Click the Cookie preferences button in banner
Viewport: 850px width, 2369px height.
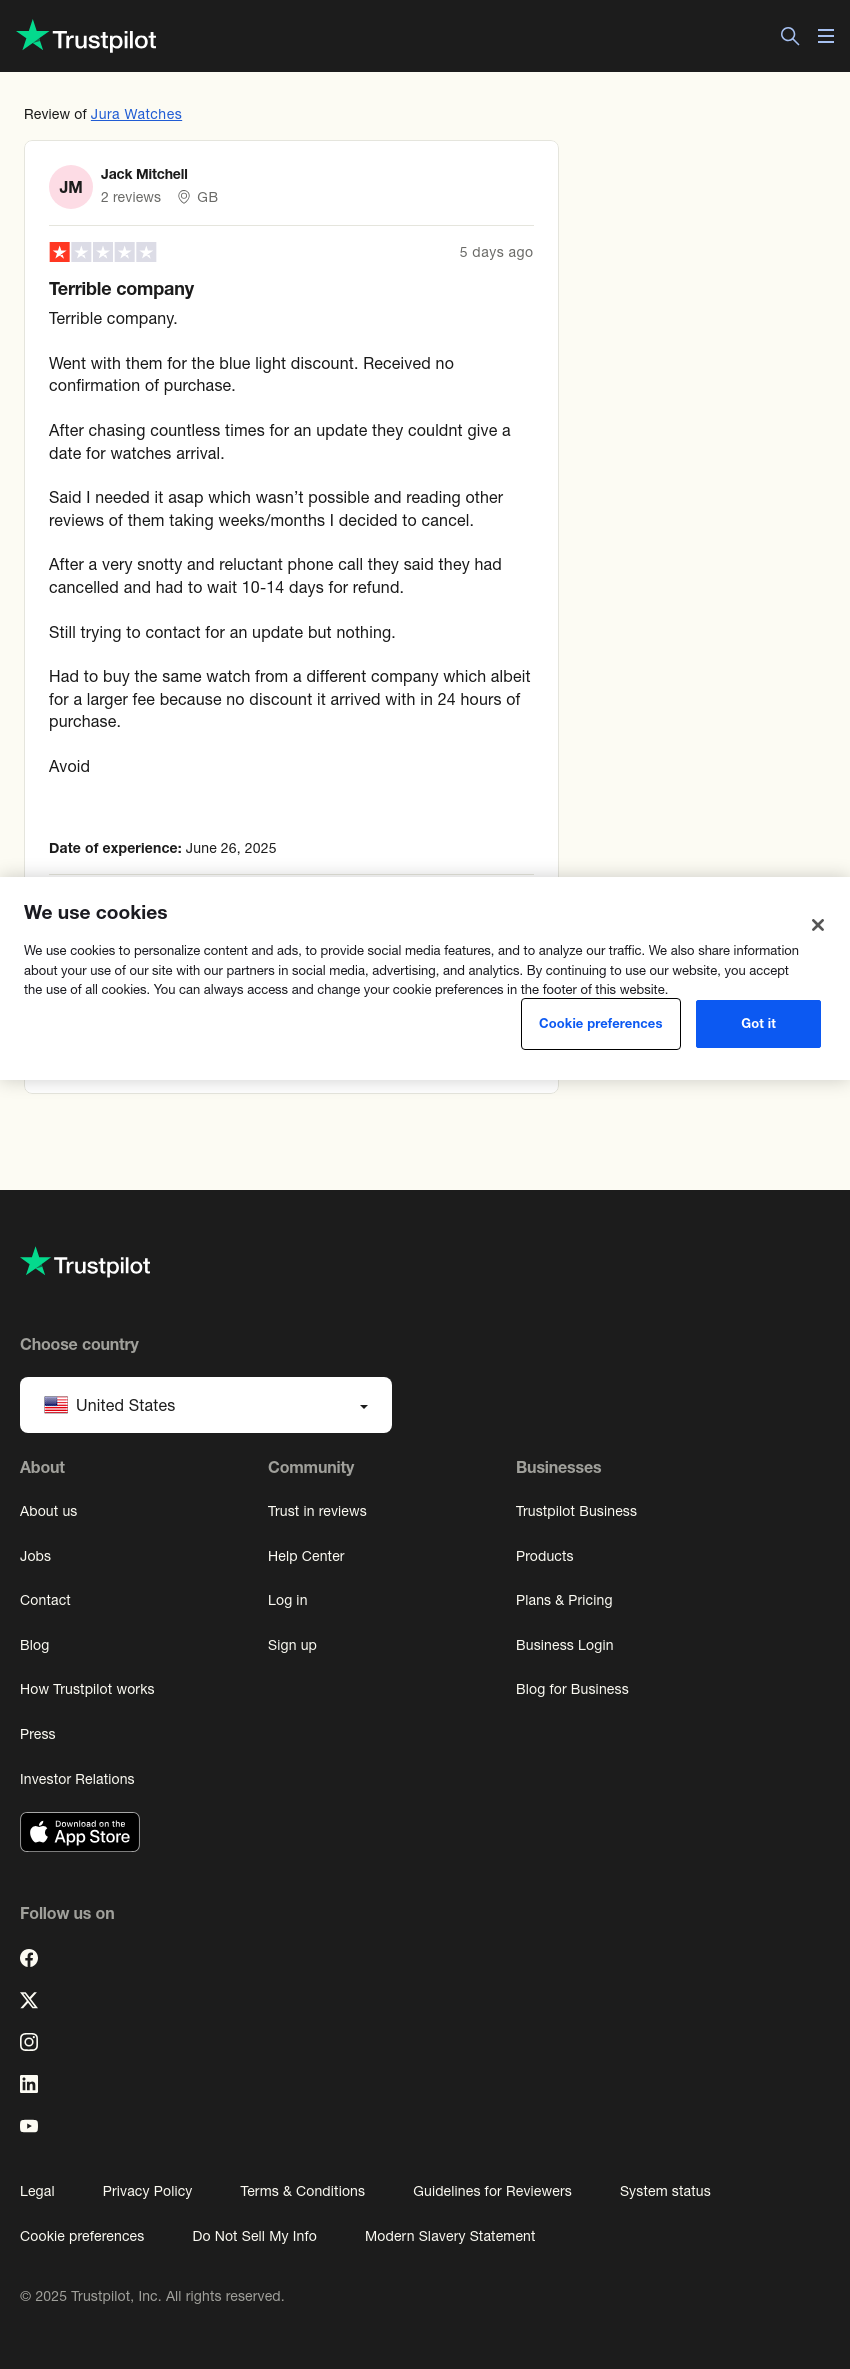(x=601, y=1024)
